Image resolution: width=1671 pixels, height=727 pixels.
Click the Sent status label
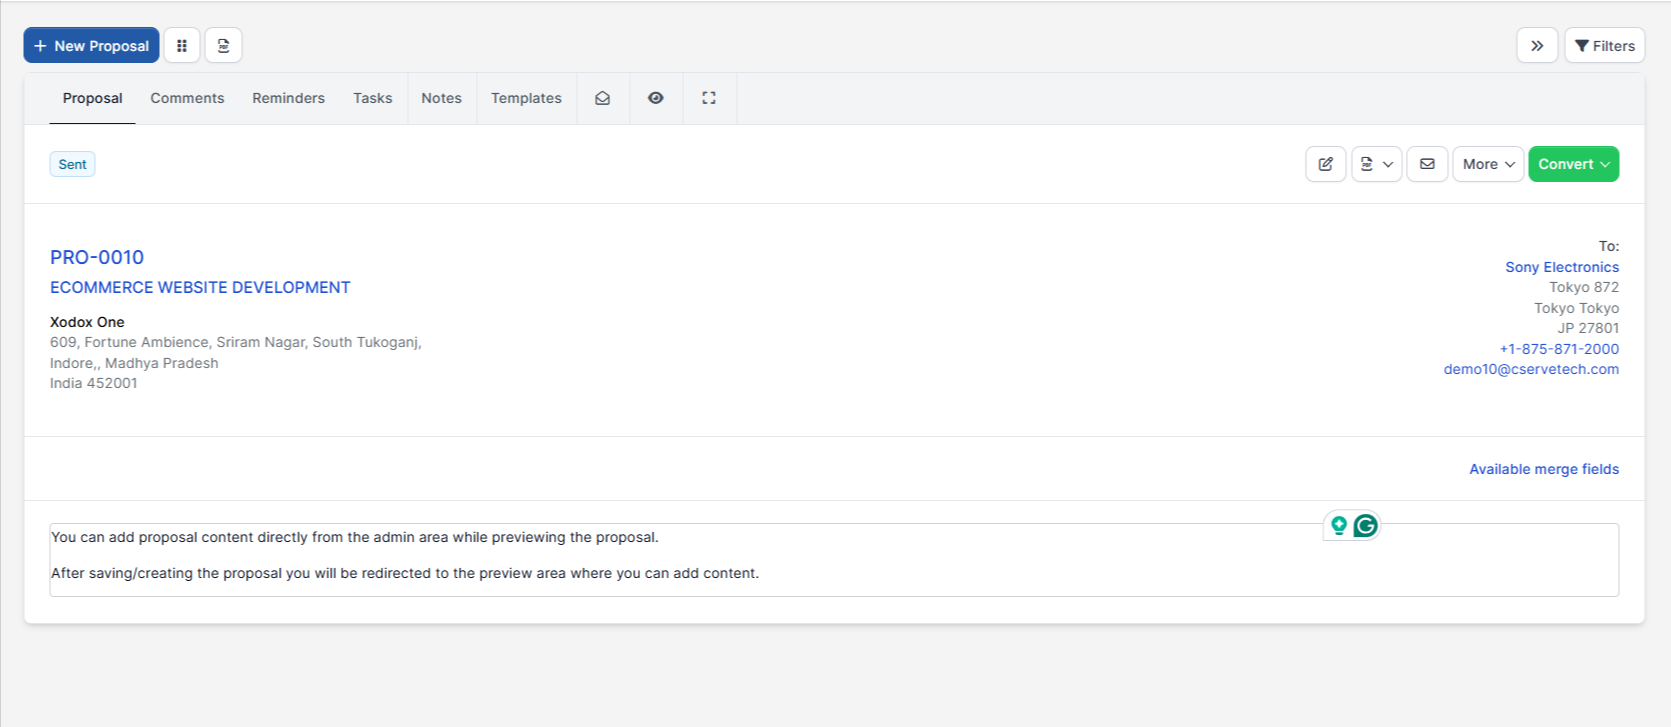click(72, 164)
